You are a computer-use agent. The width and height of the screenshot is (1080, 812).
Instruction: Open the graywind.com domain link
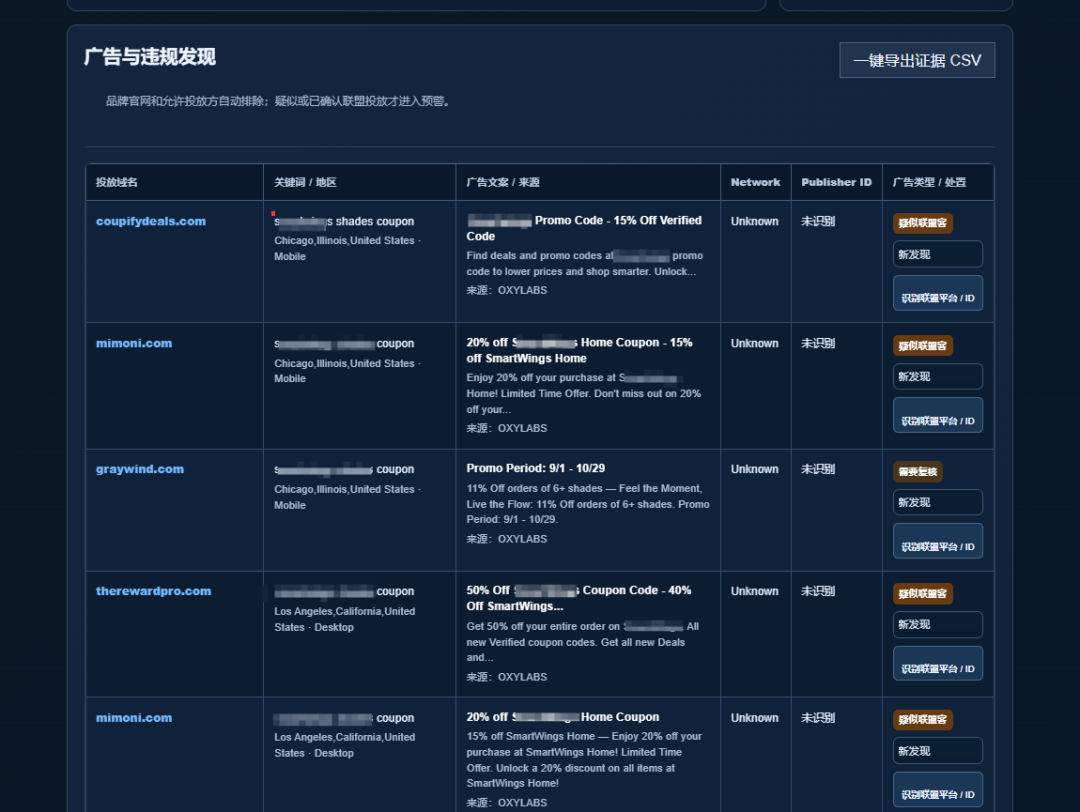140,469
